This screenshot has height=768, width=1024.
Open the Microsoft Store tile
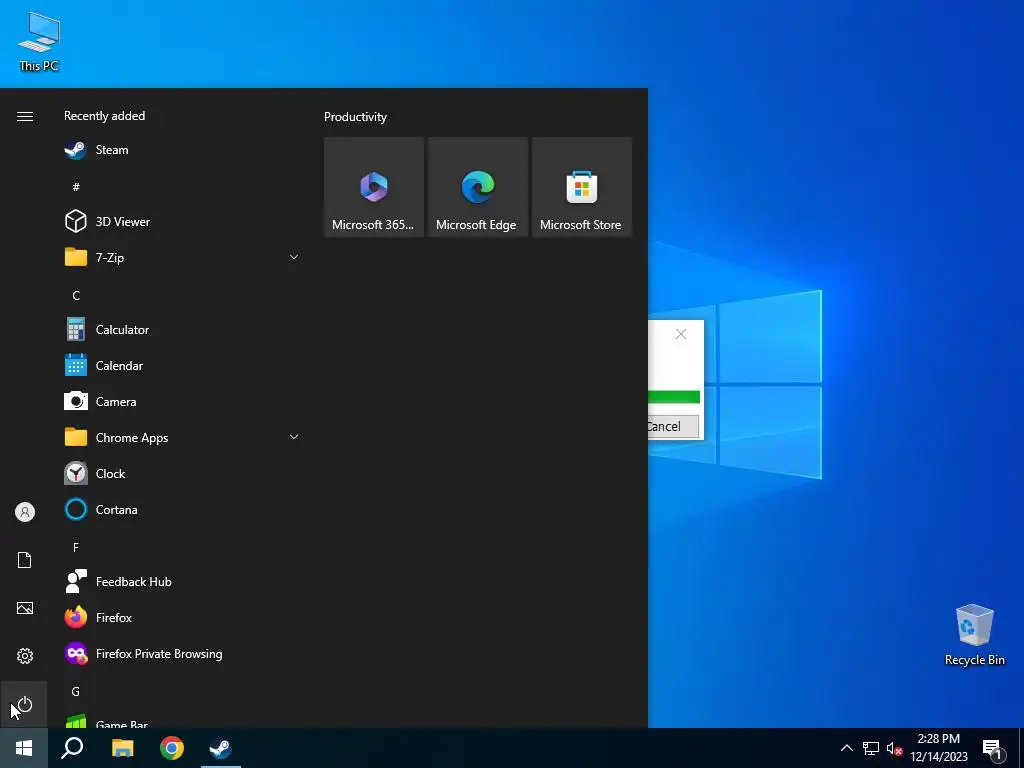point(581,187)
